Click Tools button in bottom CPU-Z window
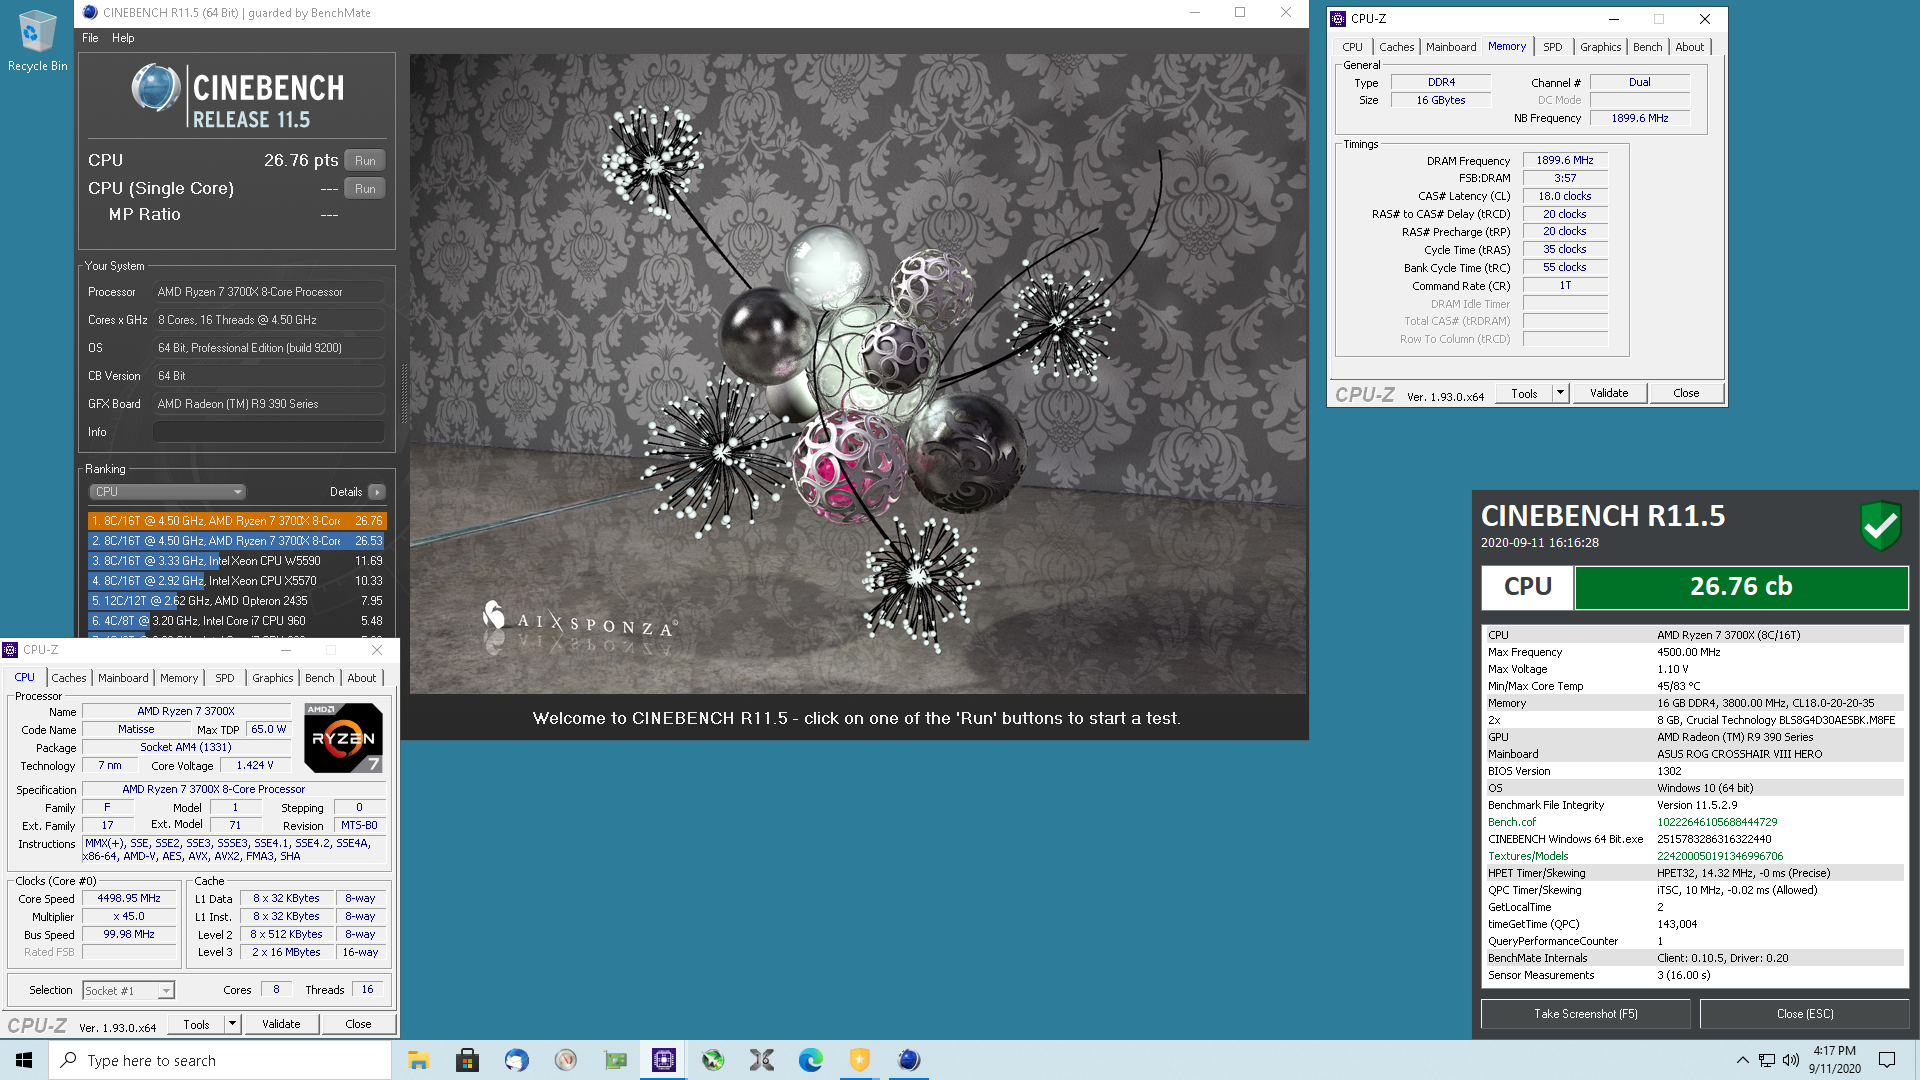 (x=197, y=1024)
